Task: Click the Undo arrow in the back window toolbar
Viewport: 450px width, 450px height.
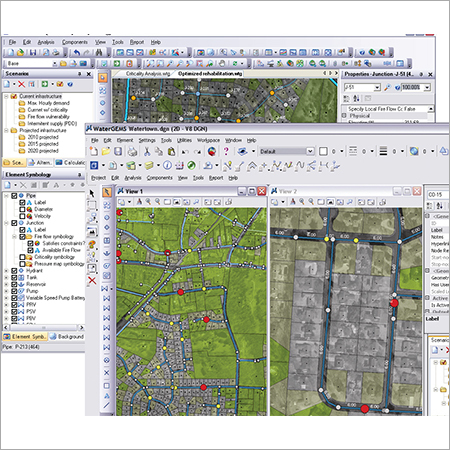Action: [x=77, y=52]
